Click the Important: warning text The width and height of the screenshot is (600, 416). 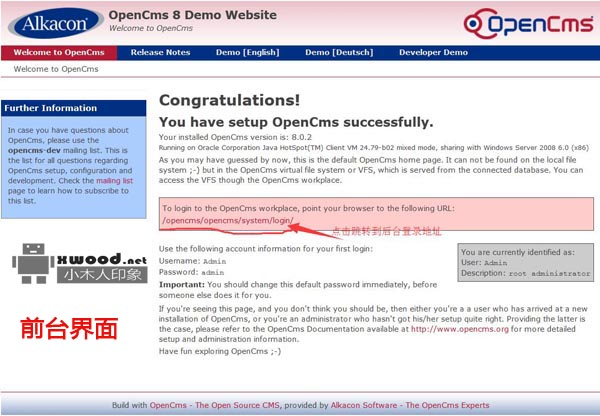(x=298, y=290)
